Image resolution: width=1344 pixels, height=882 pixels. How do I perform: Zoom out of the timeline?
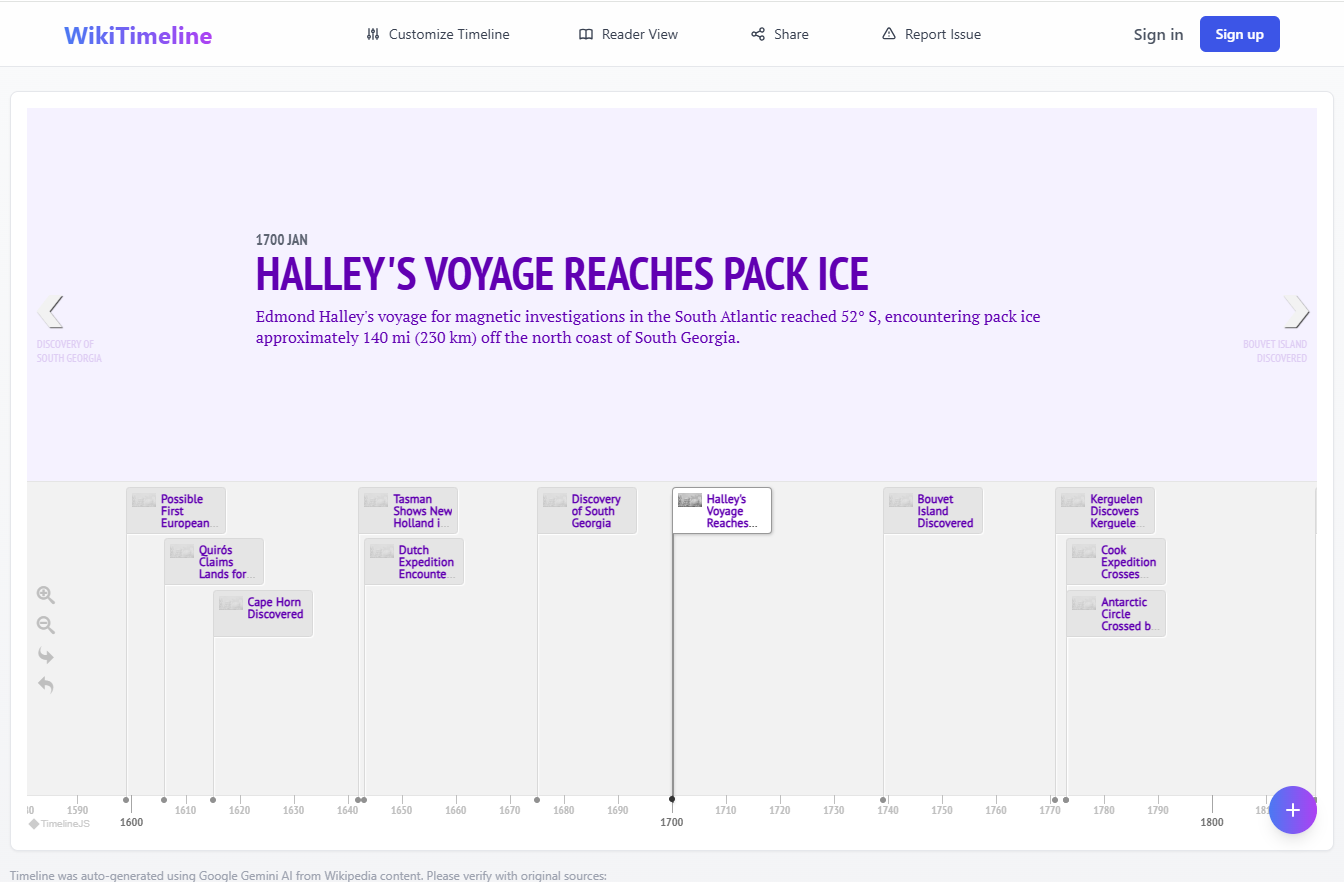coord(46,624)
